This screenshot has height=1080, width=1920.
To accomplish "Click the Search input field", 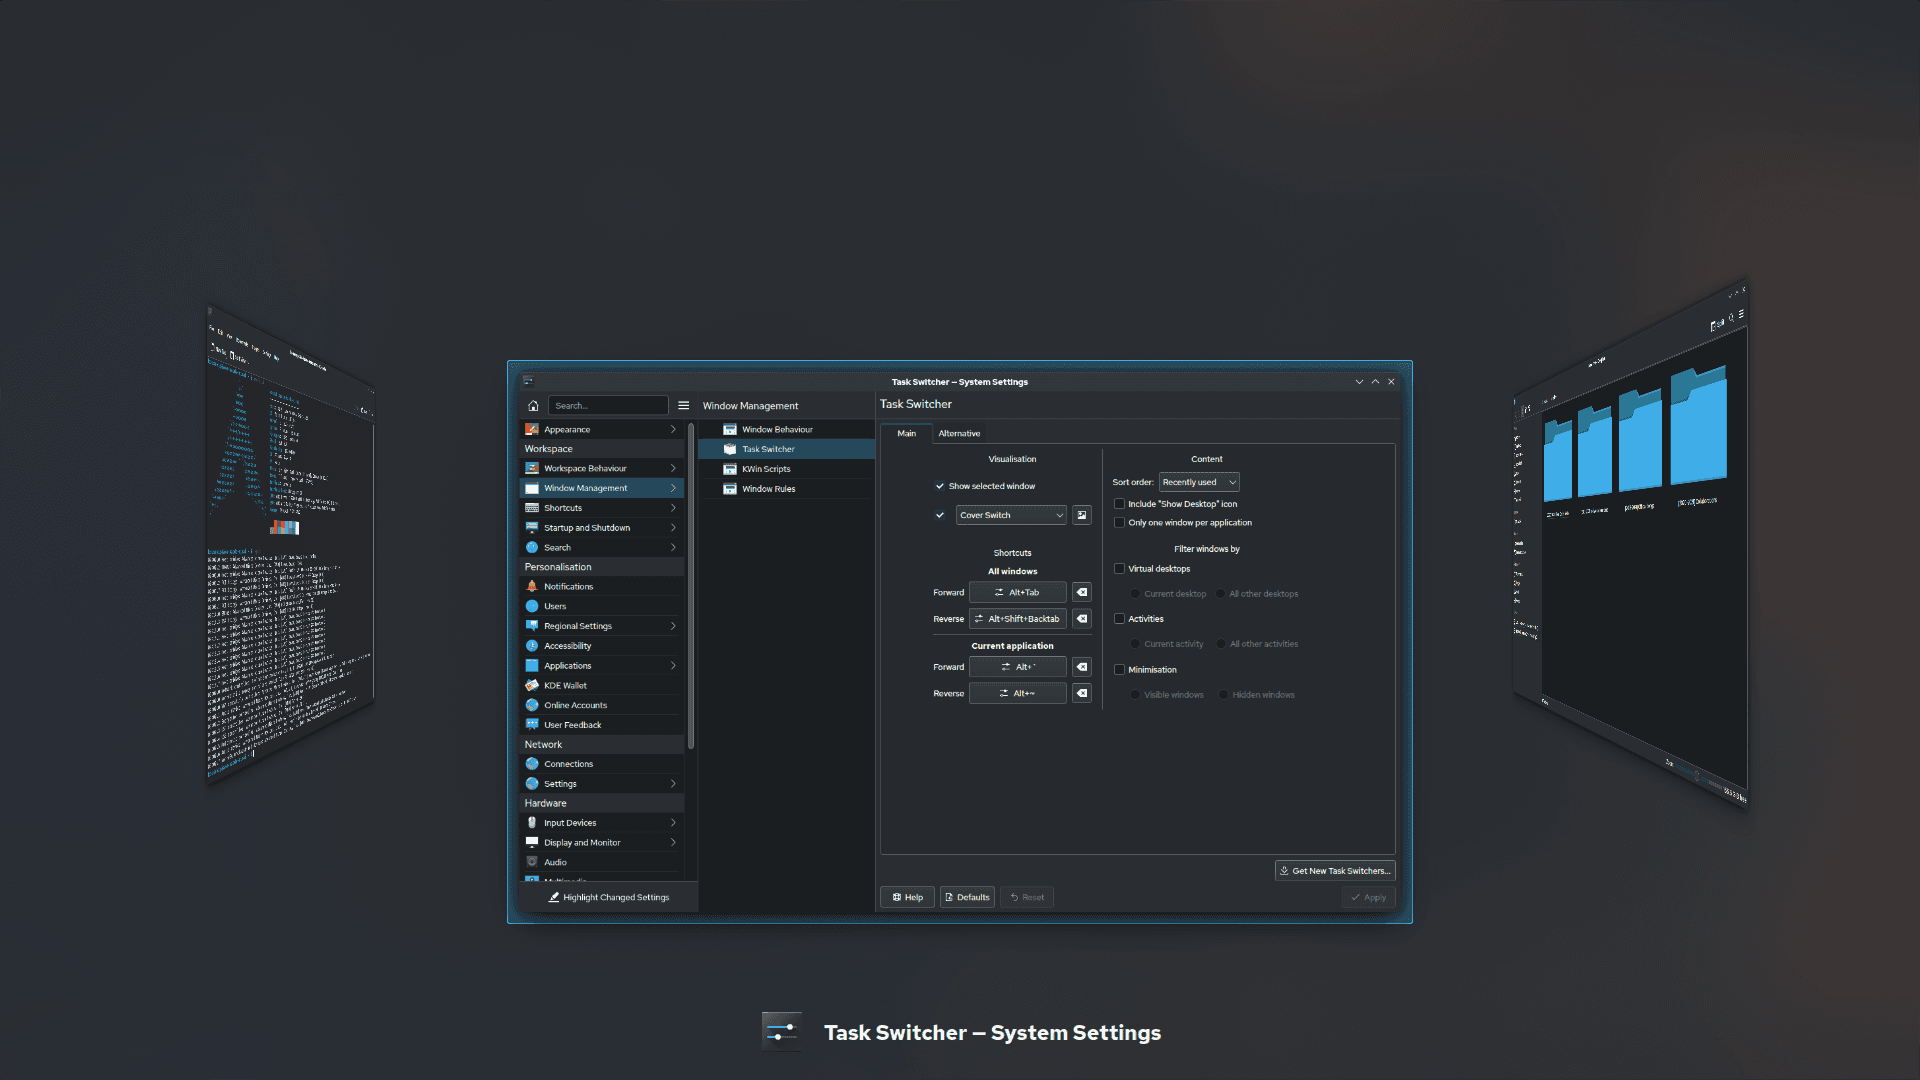I will tap(608, 406).
